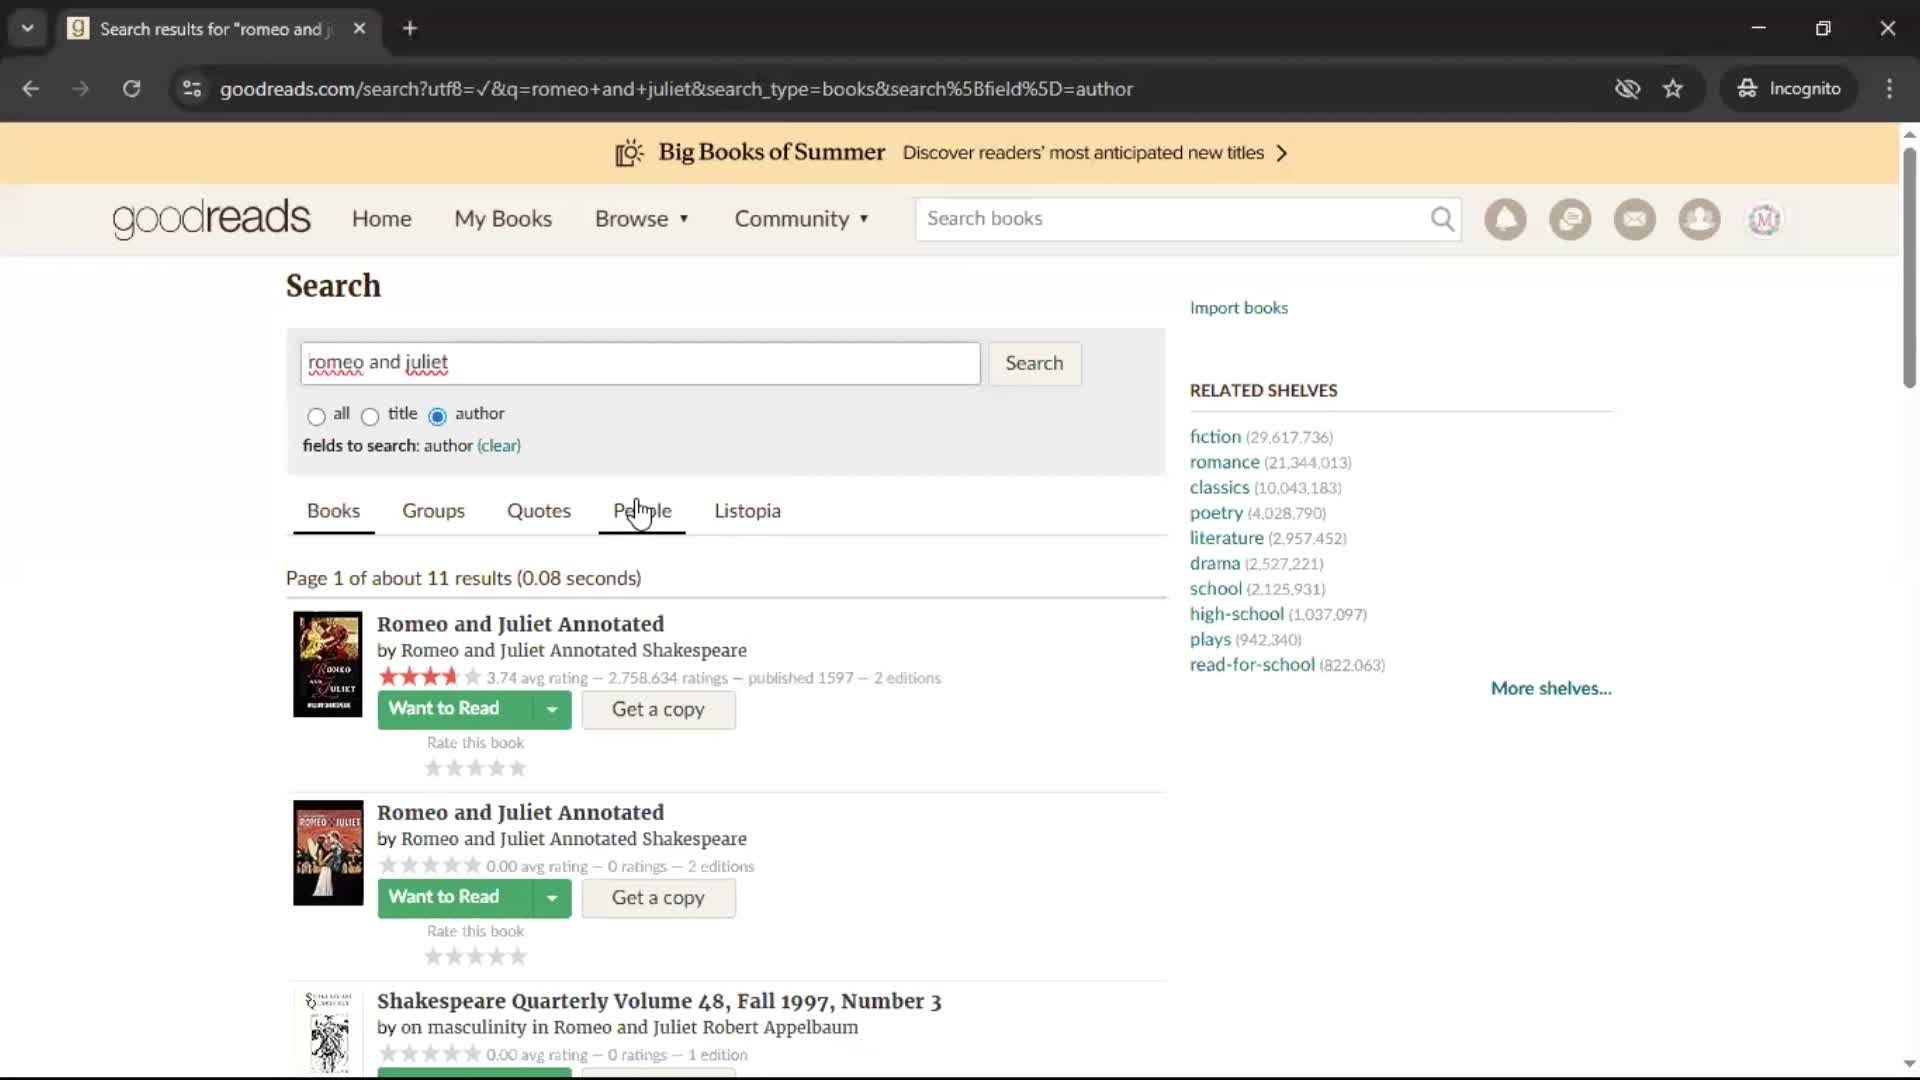Click Get a copy for first Romeo and Juliet Annotated
The width and height of the screenshot is (1920, 1080).
(x=658, y=710)
